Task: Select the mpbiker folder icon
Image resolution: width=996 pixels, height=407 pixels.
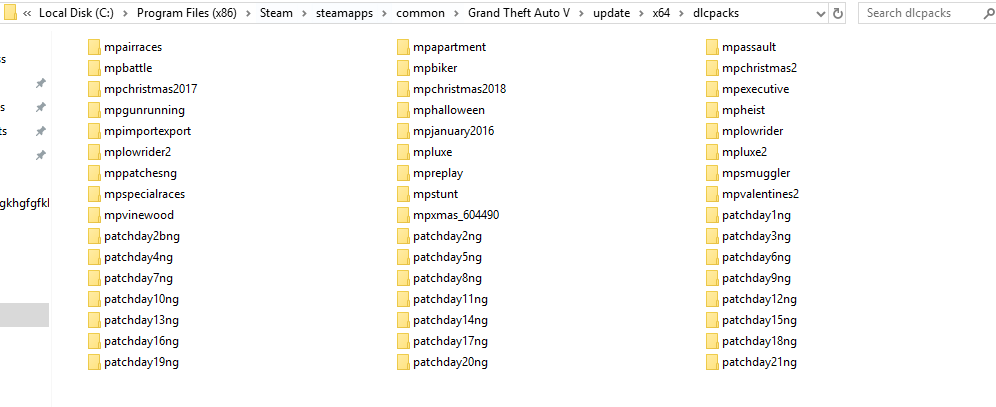Action: pyautogui.click(x=403, y=68)
